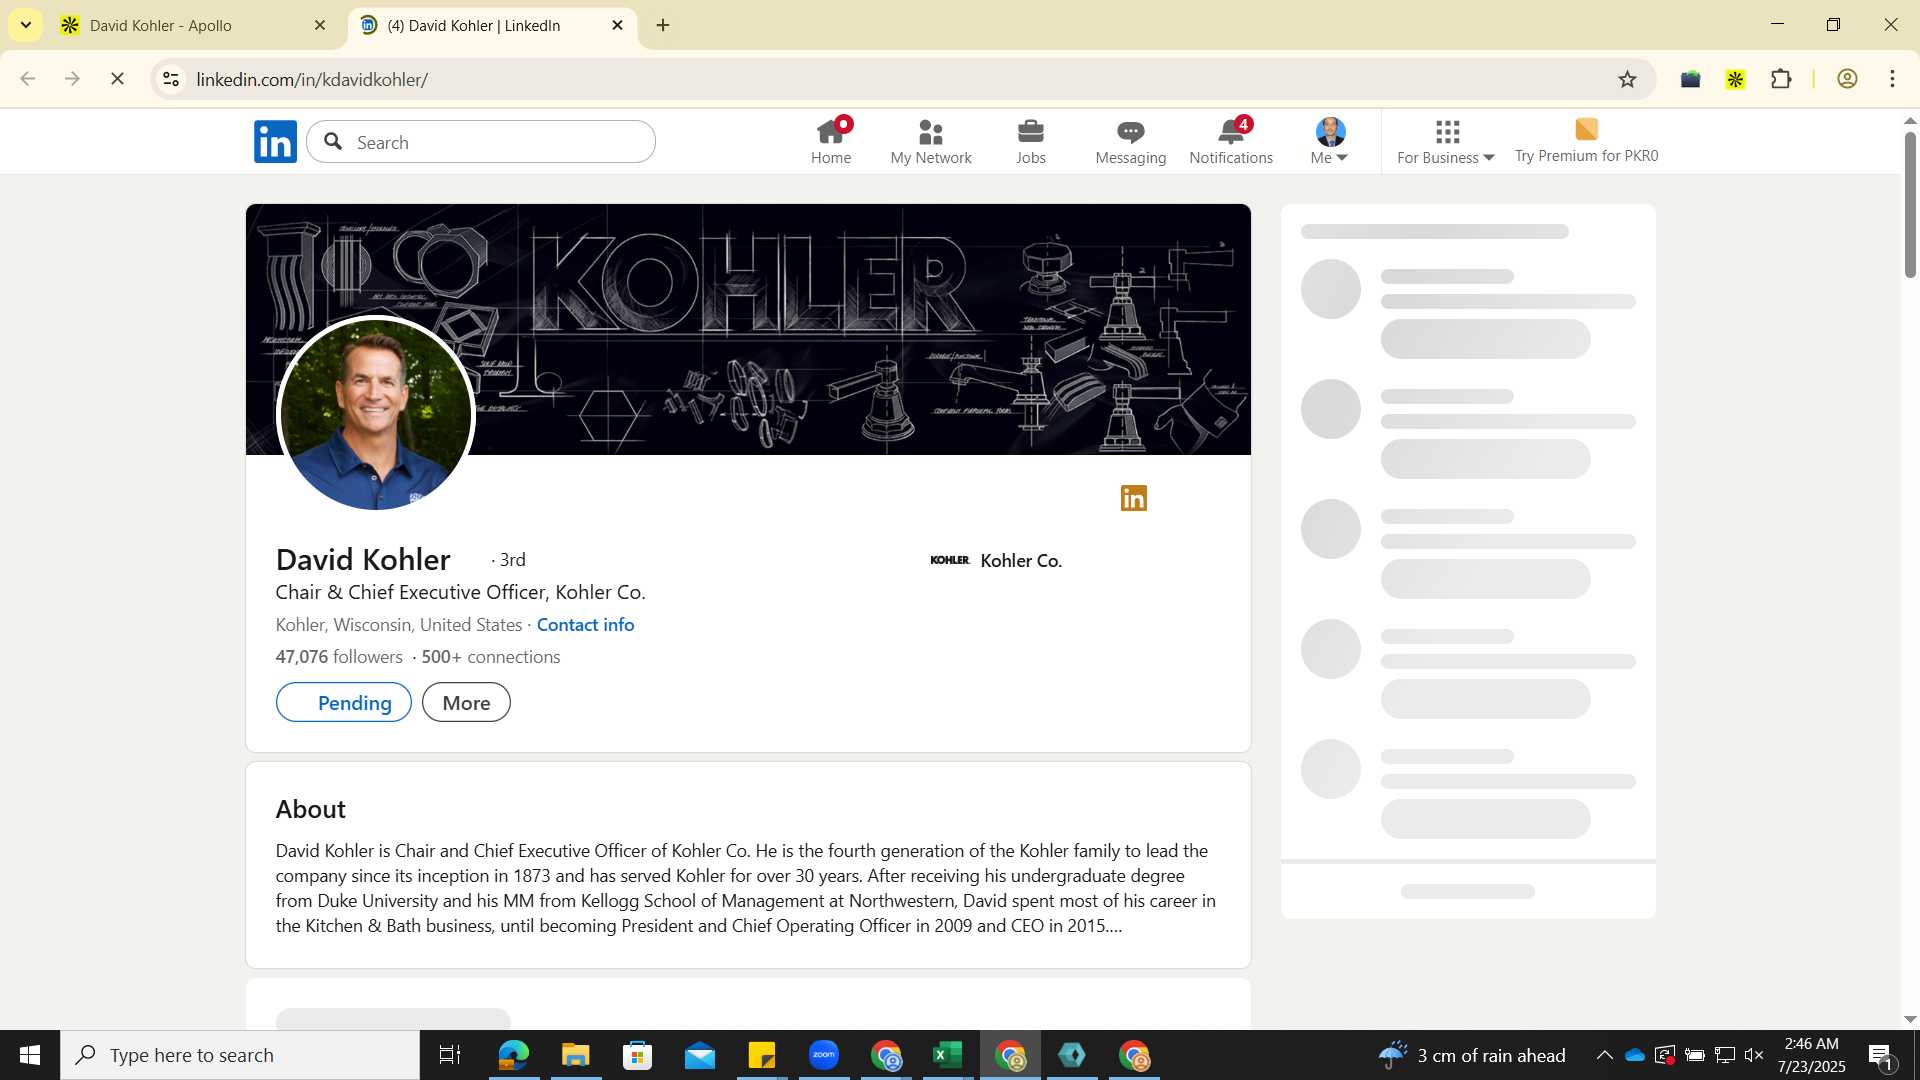1920x1080 pixels.
Task: Open Kohler Co. company link
Action: pos(996,560)
